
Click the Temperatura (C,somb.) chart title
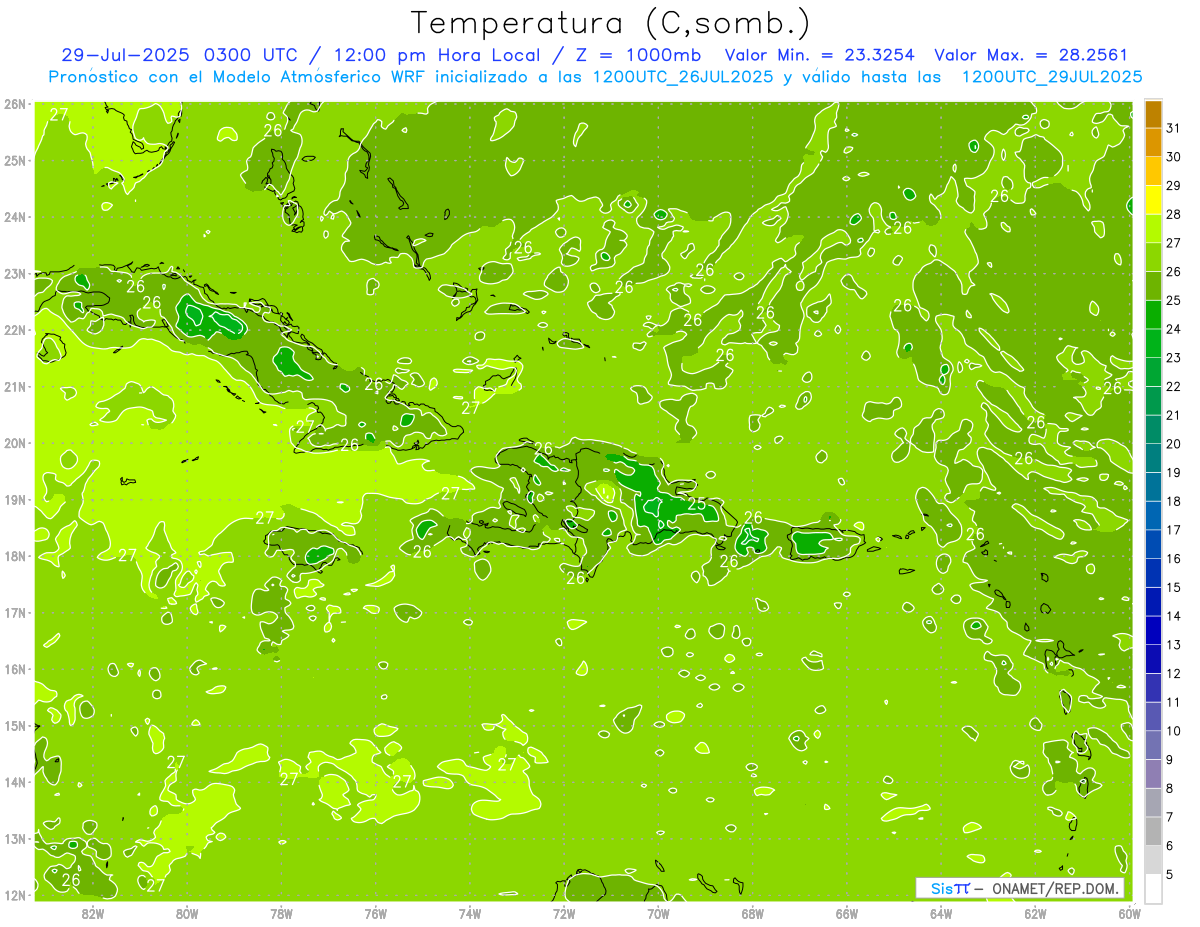pos(611,23)
